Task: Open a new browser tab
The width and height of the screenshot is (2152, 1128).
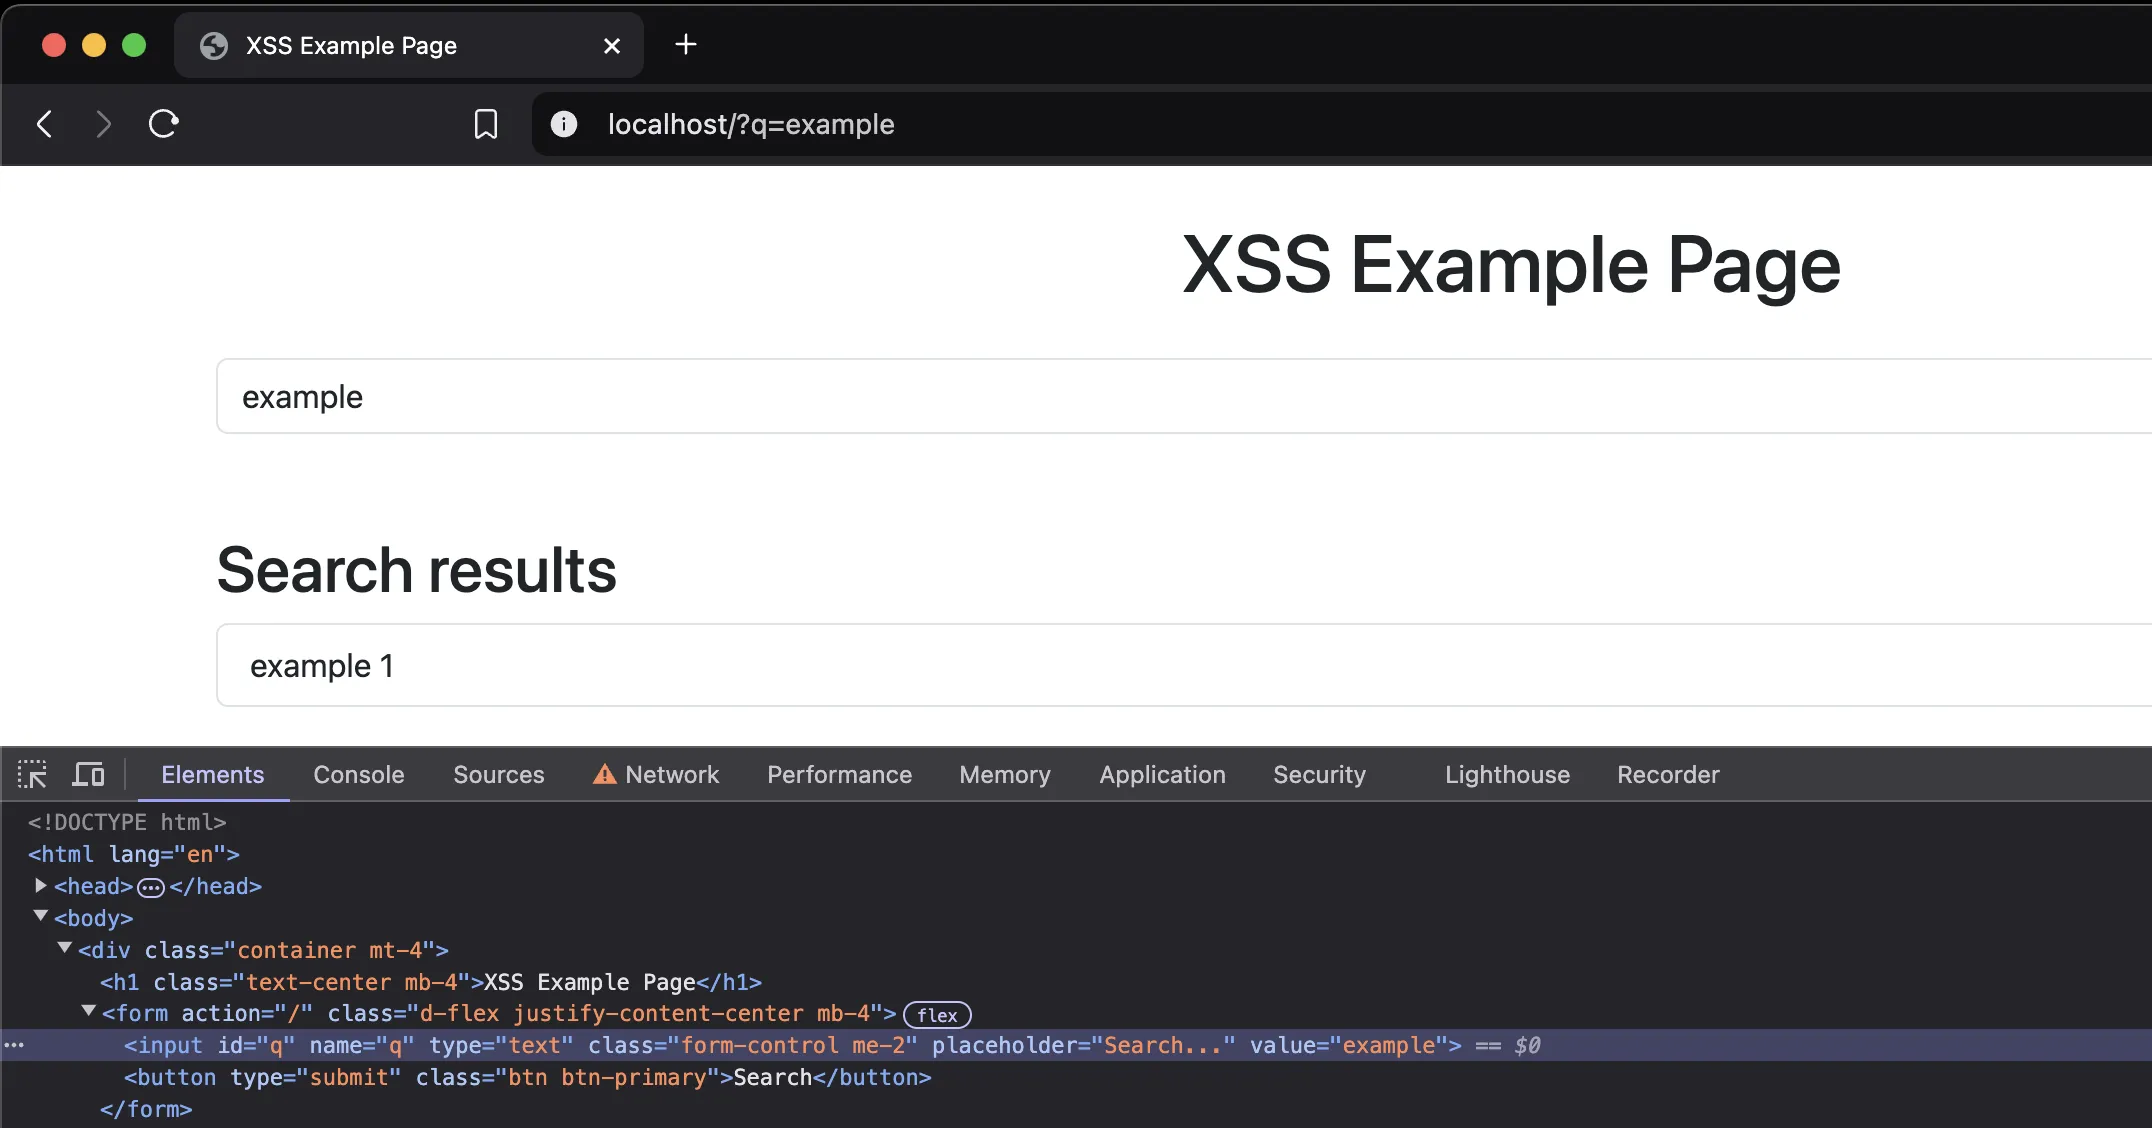Action: coord(685,45)
